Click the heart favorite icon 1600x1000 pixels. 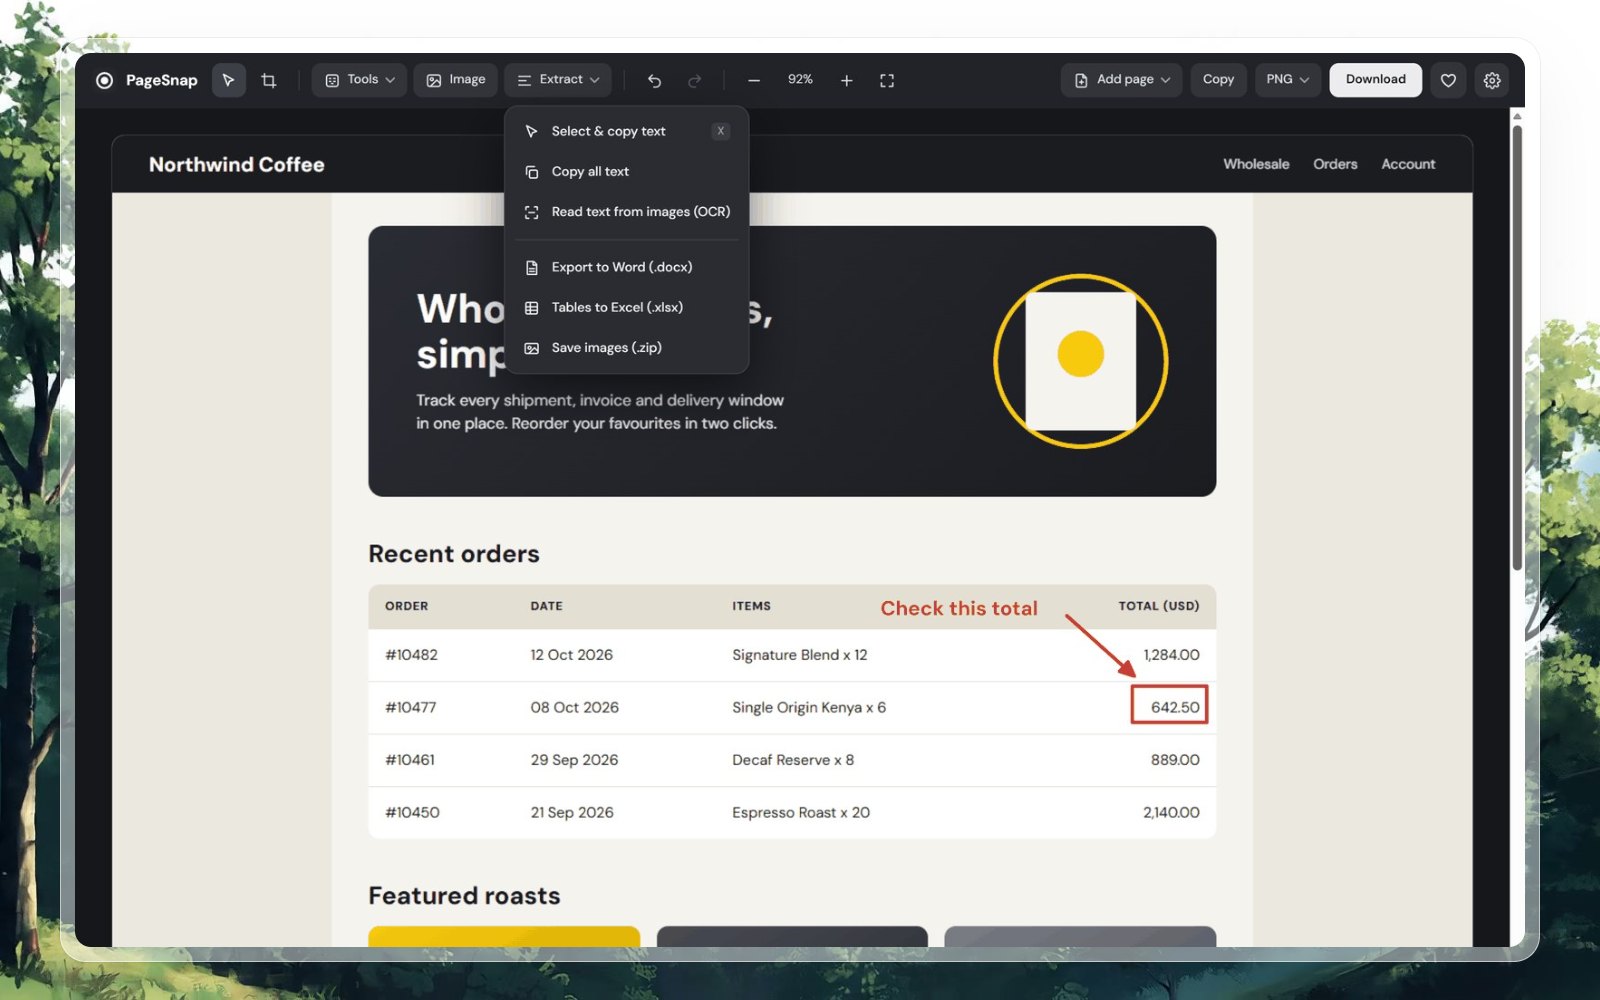1448,80
